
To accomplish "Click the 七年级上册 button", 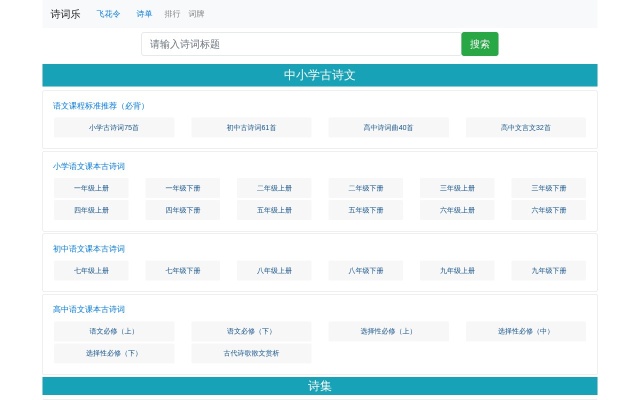I will pyautogui.click(x=91, y=271).
